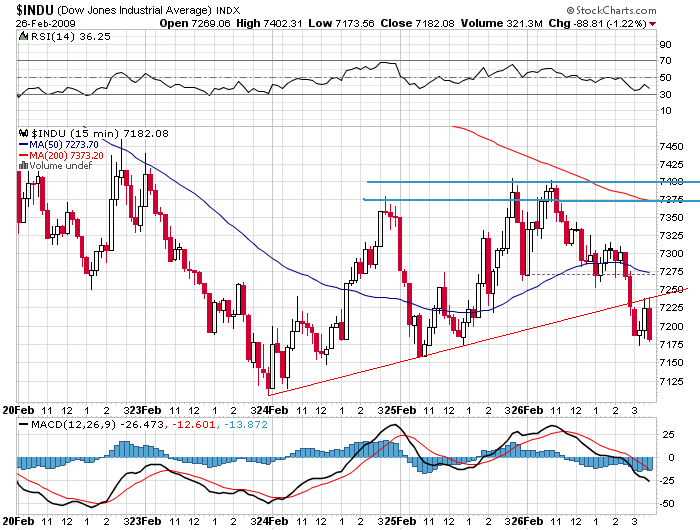
Task: Click the Open value 7269.06
Action: (x=211, y=24)
